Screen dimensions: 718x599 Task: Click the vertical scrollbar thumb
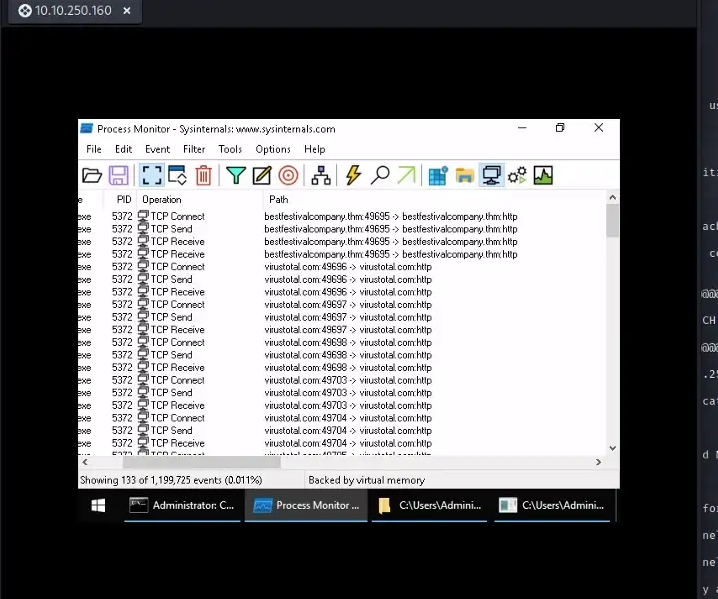pos(613,221)
